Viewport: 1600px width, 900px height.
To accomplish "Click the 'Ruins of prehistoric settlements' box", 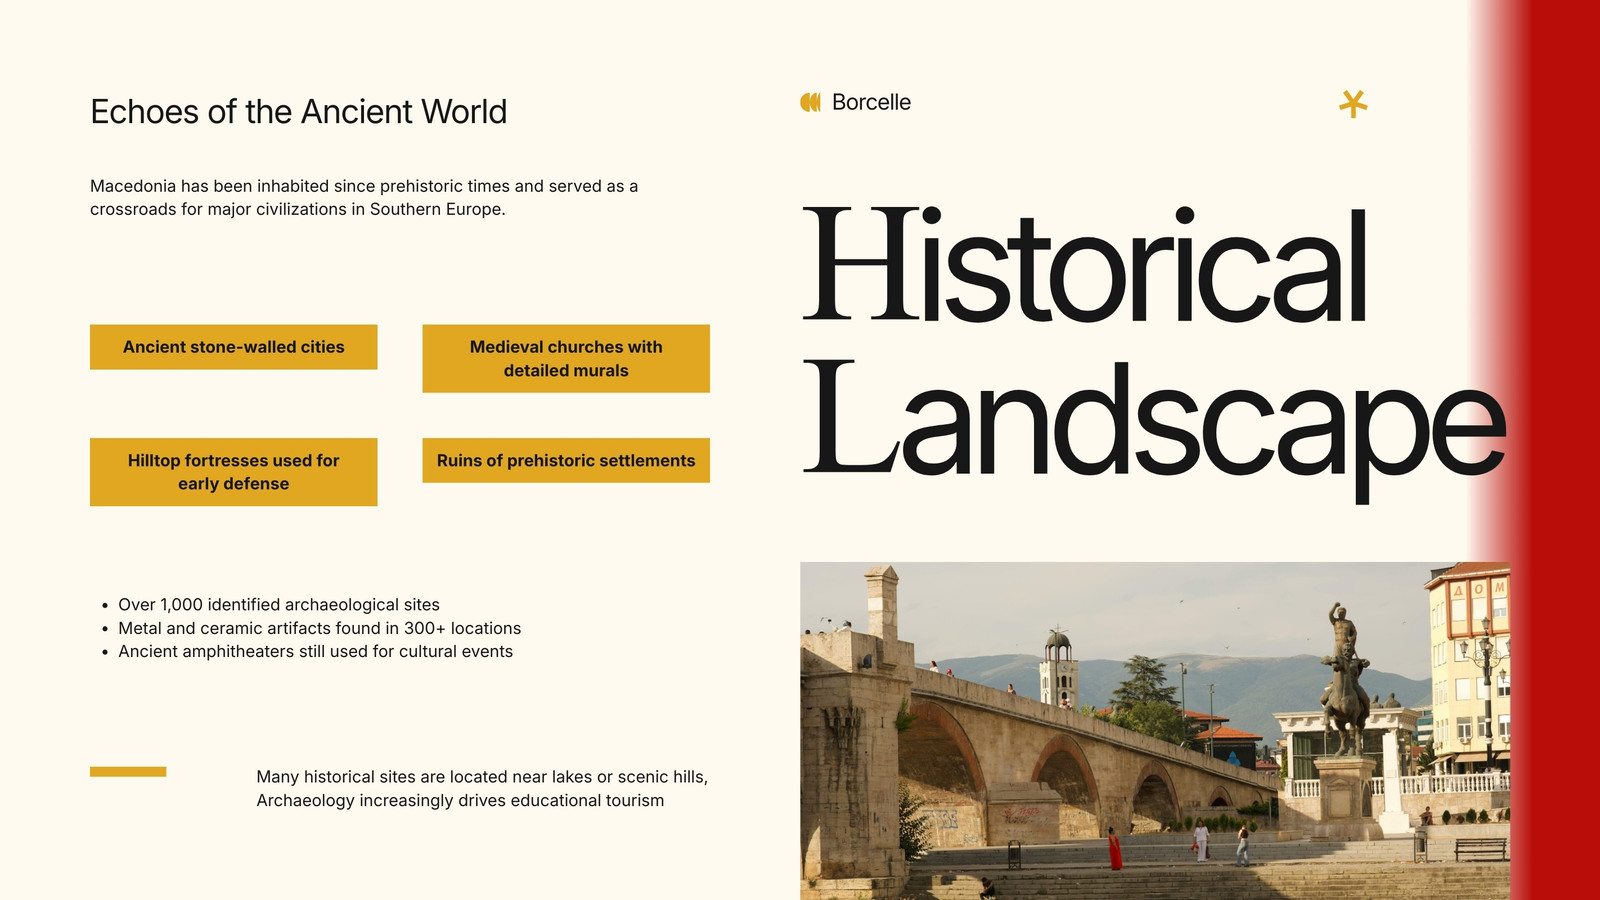I will 566,460.
